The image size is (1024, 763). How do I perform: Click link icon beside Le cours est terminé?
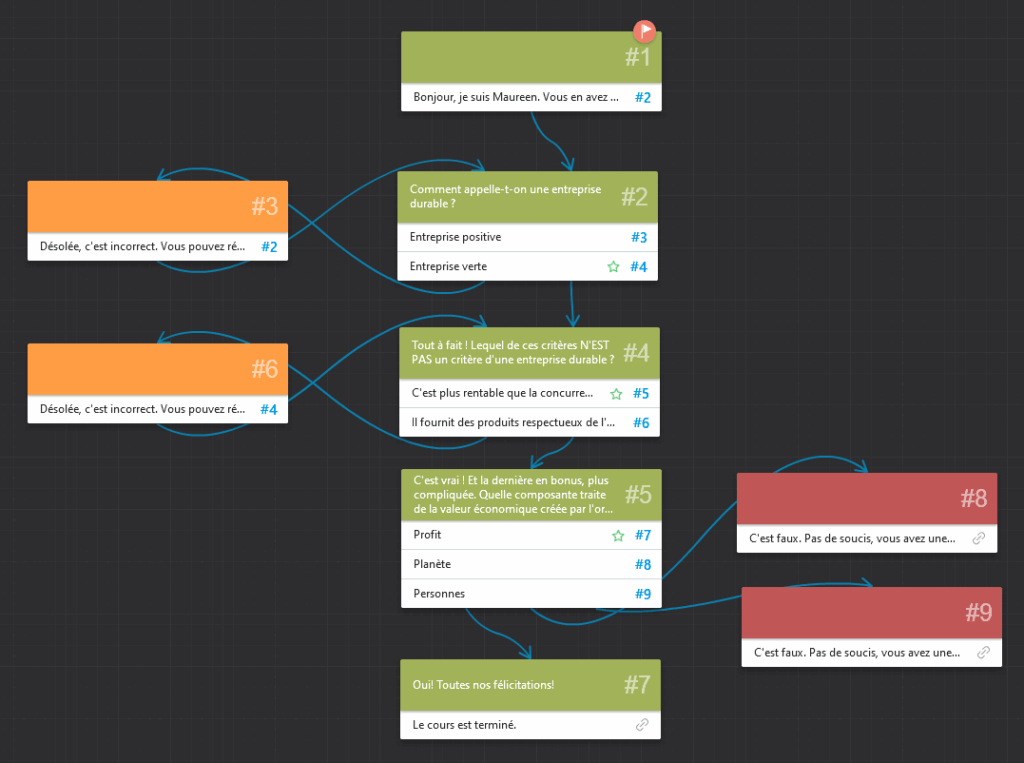642,725
